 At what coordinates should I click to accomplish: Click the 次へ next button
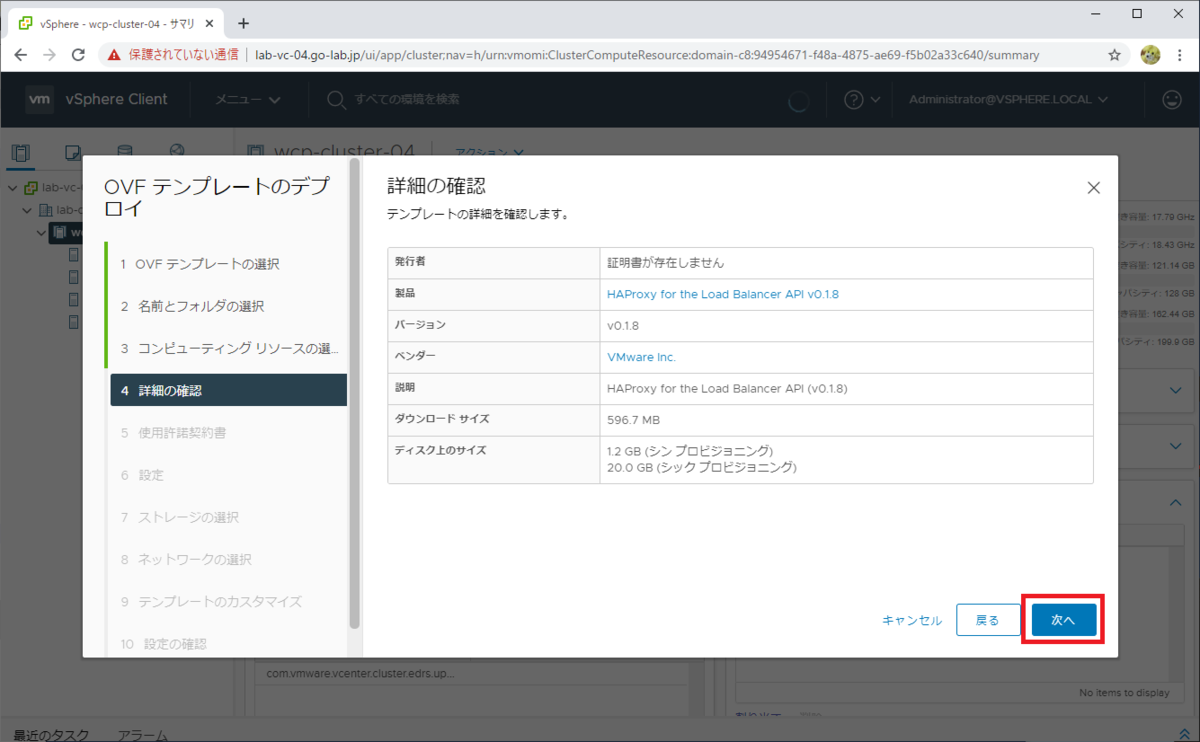point(1063,620)
